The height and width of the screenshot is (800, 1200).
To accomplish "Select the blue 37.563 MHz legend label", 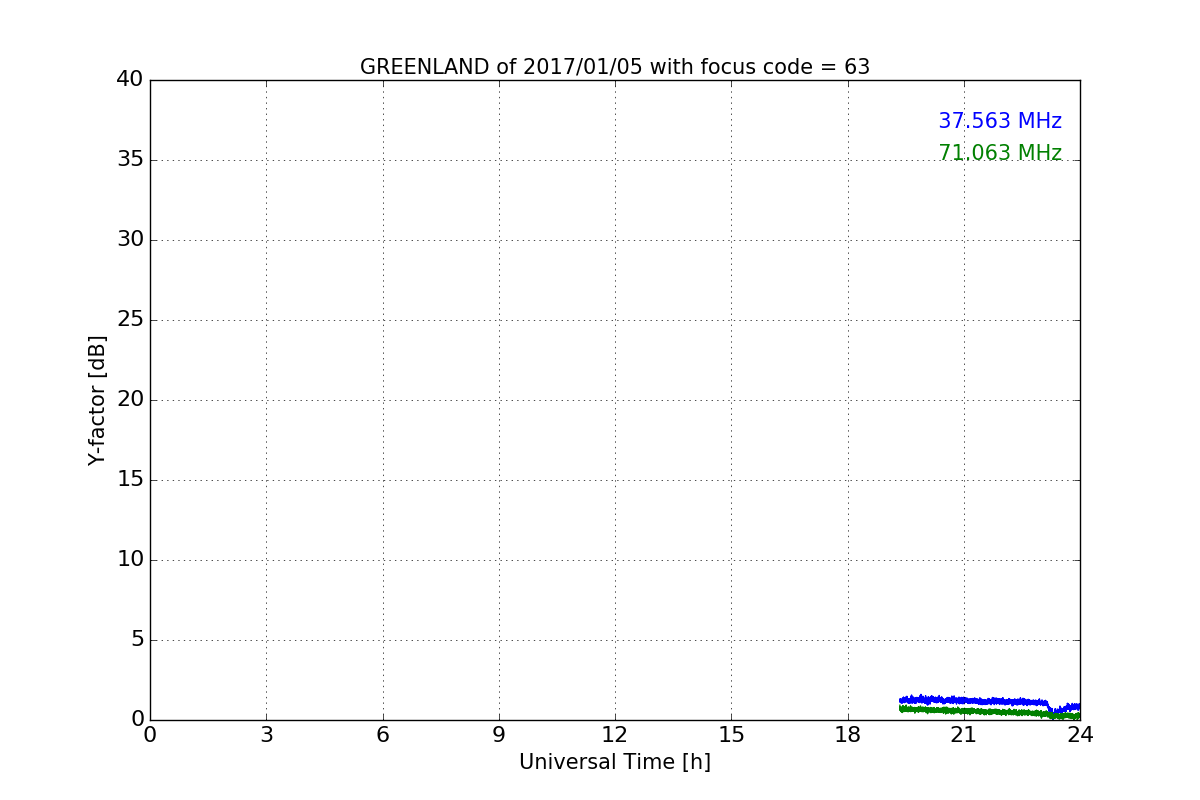I will click(x=1000, y=121).
